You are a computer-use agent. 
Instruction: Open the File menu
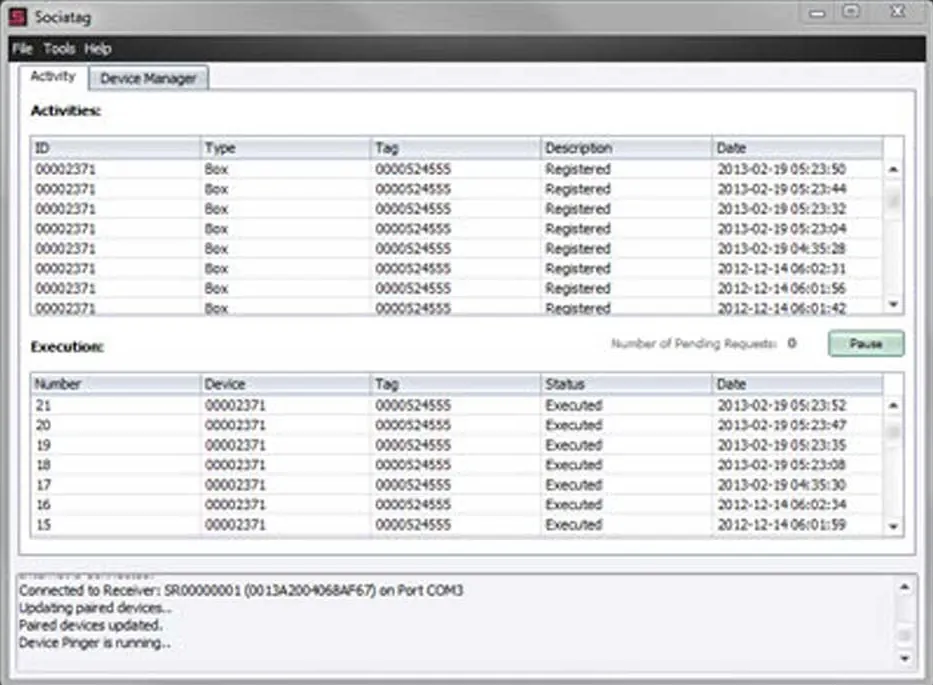point(20,48)
